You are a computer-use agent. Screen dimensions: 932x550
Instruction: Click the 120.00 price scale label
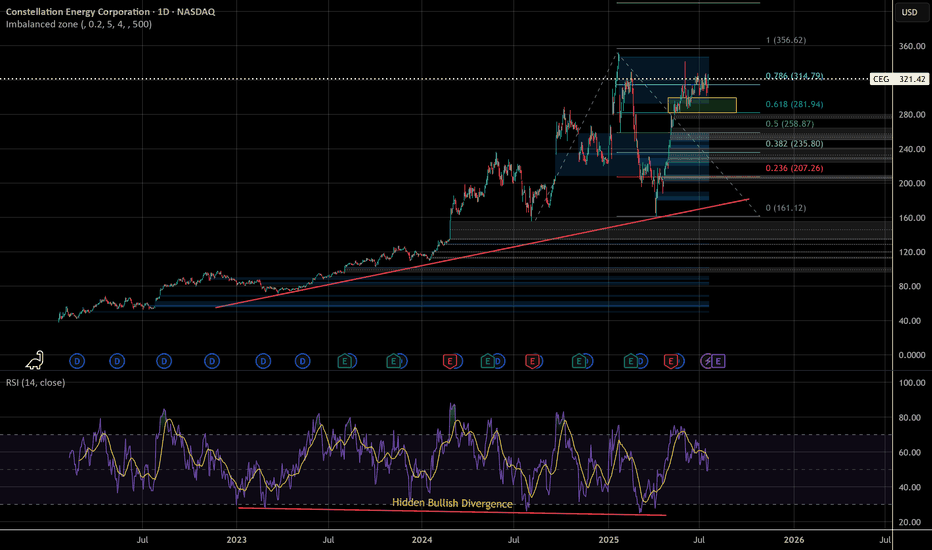912,252
